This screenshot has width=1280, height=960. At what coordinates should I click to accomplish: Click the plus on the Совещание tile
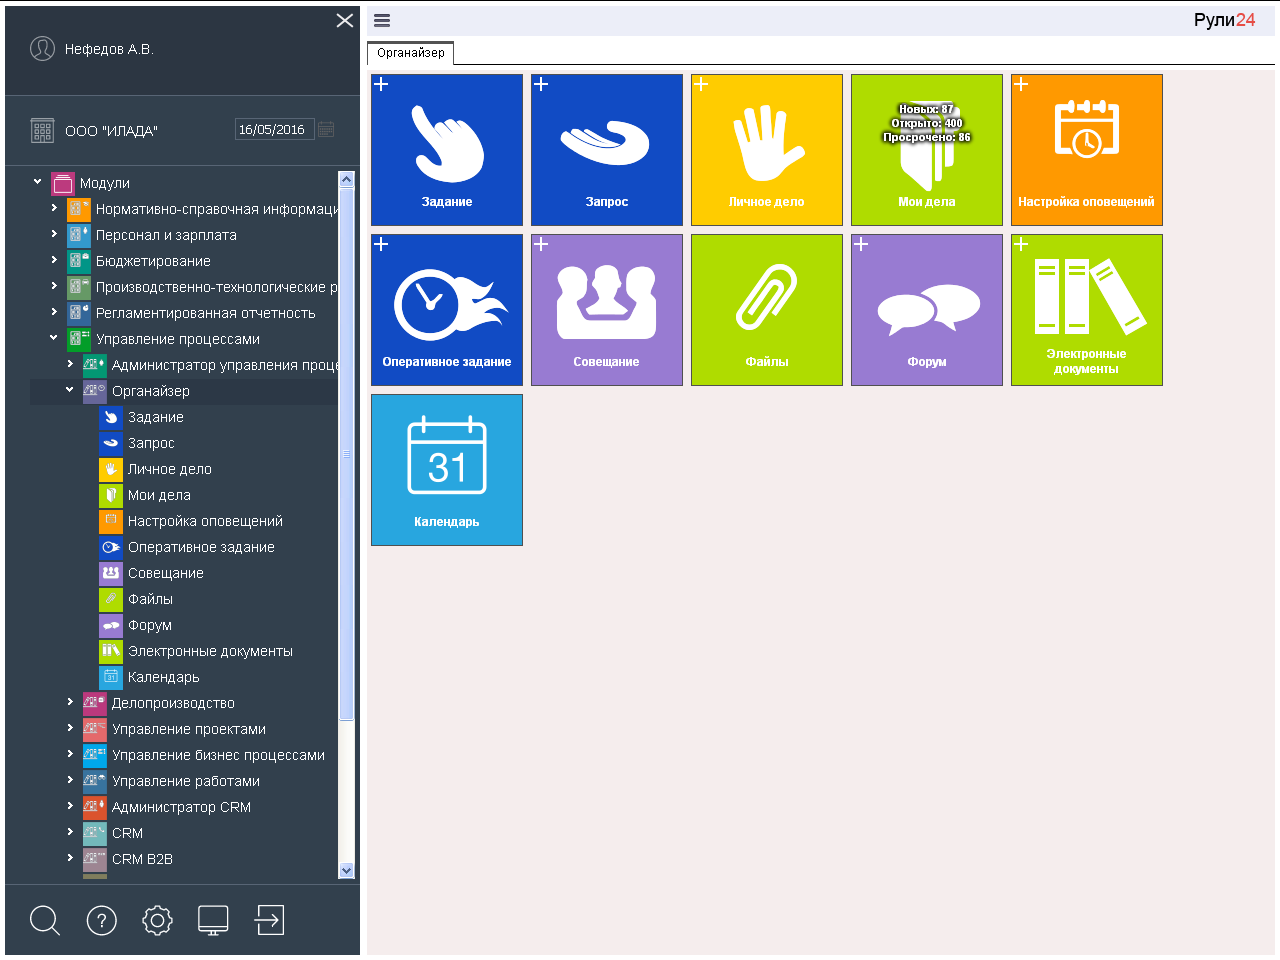click(x=541, y=244)
